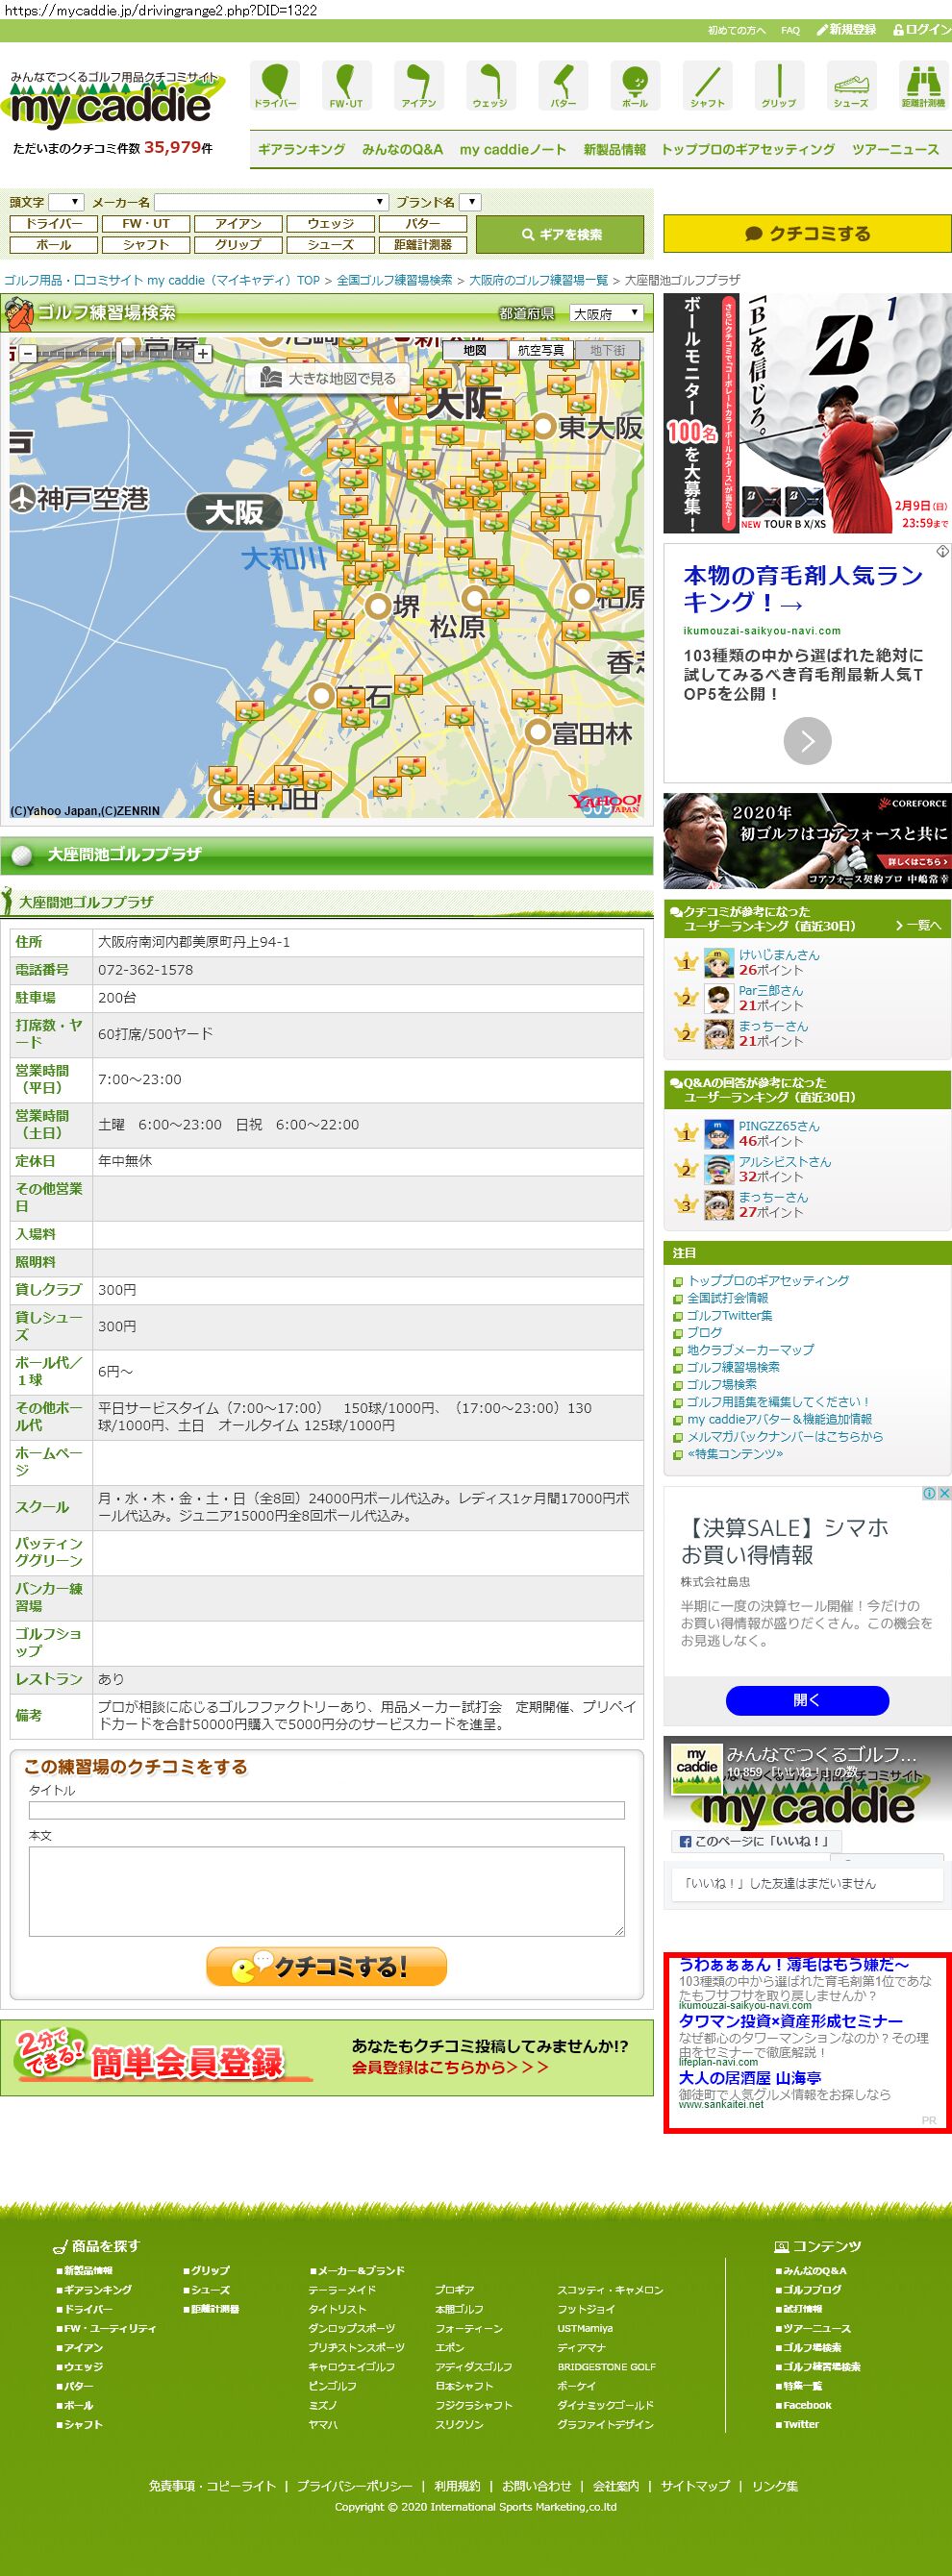Click 開く button in SALE ad
This screenshot has width=952, height=2576.
[807, 1700]
